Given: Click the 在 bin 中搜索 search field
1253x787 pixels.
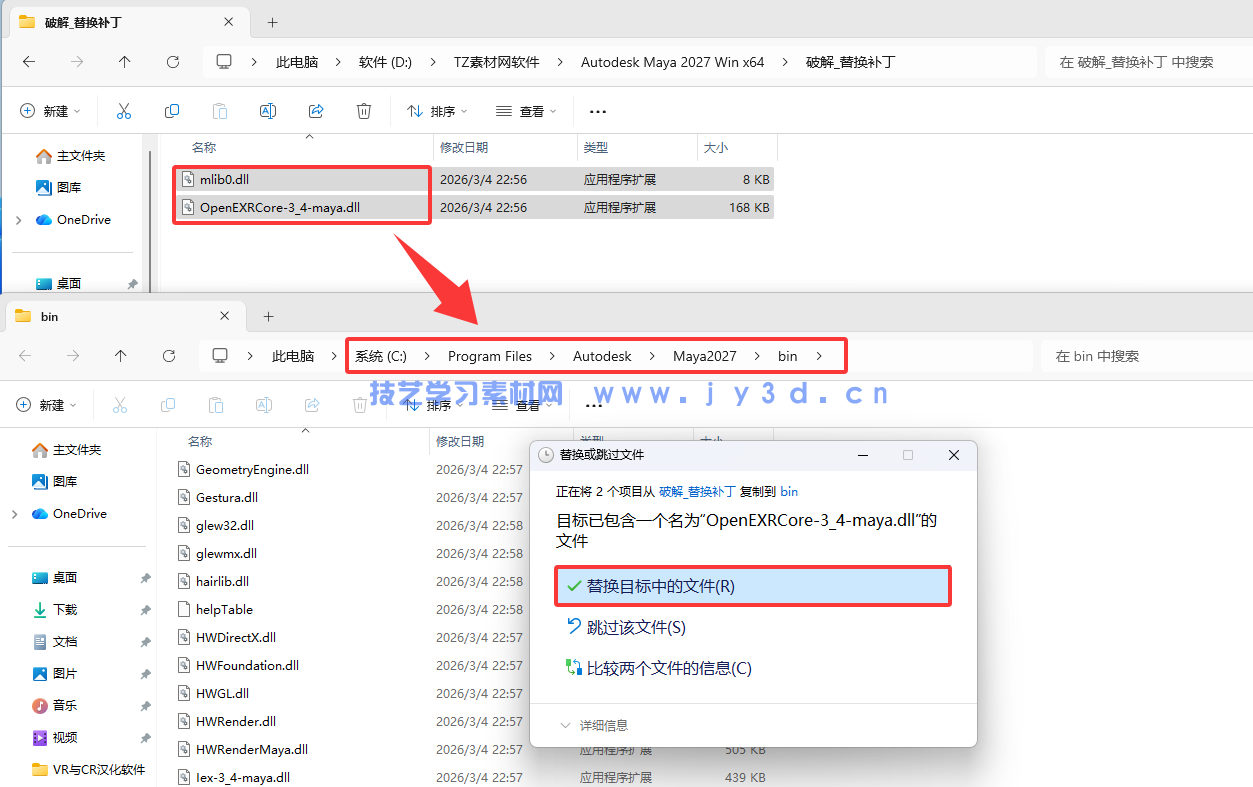Looking at the screenshot, I should (x=1140, y=356).
